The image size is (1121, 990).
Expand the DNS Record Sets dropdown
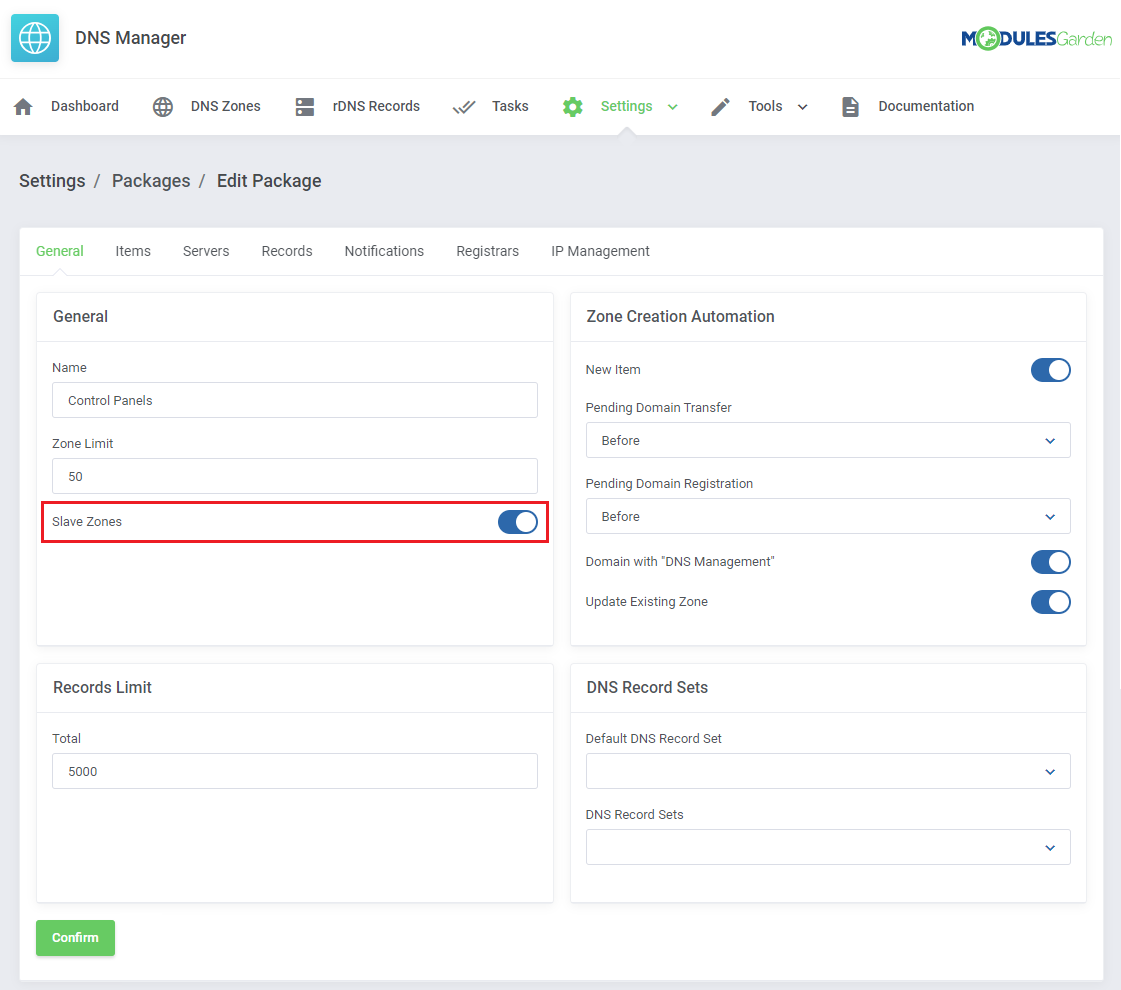pyautogui.click(x=828, y=847)
